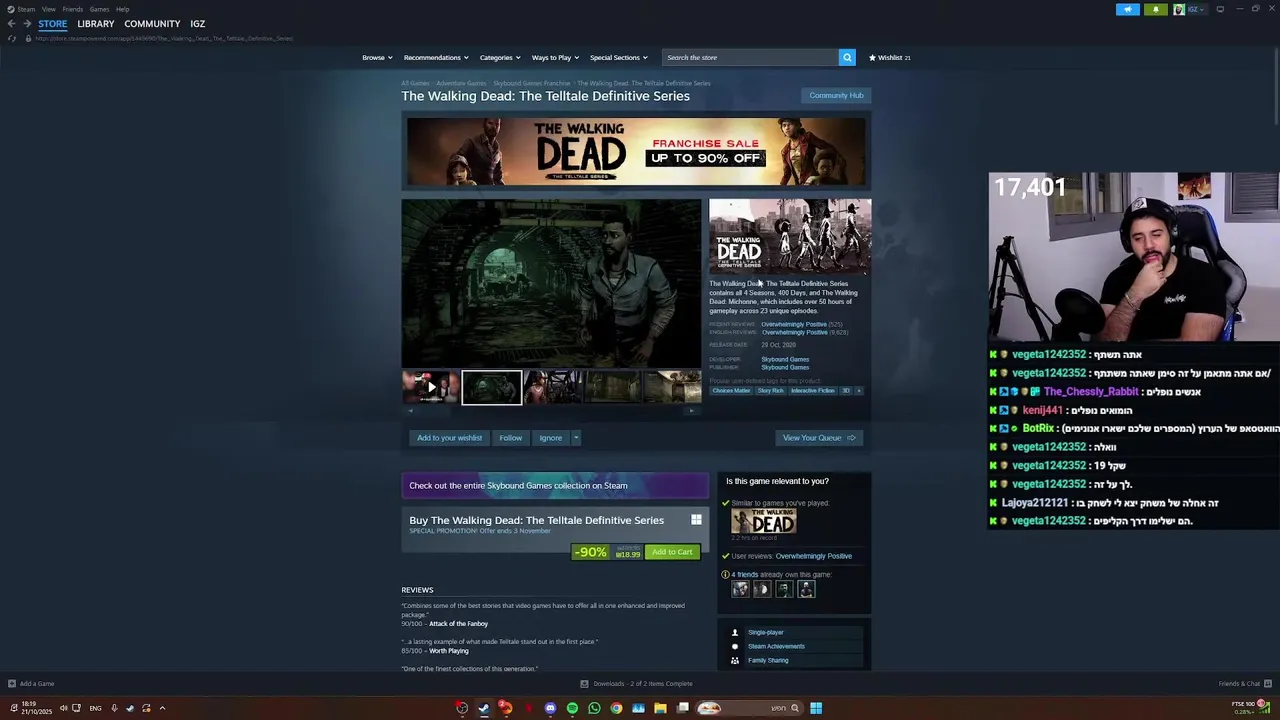
Task: Open Steam from the Windows taskbar
Action: [484, 708]
